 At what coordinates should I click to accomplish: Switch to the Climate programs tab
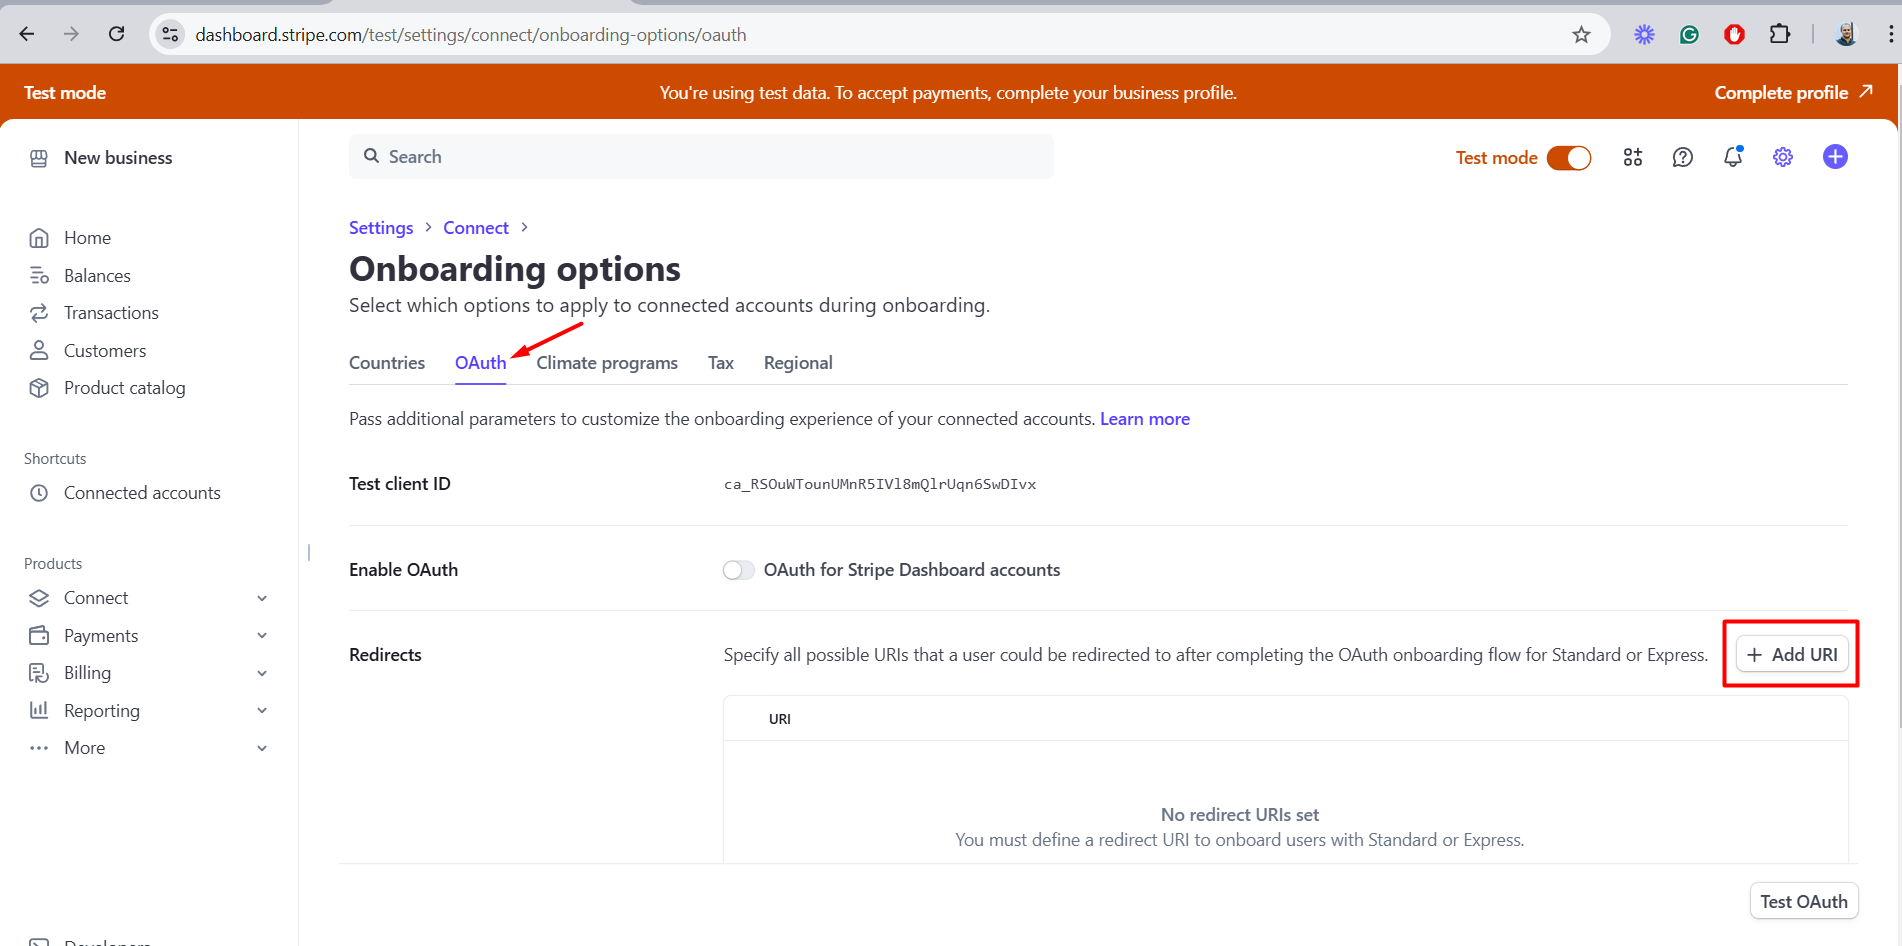607,363
